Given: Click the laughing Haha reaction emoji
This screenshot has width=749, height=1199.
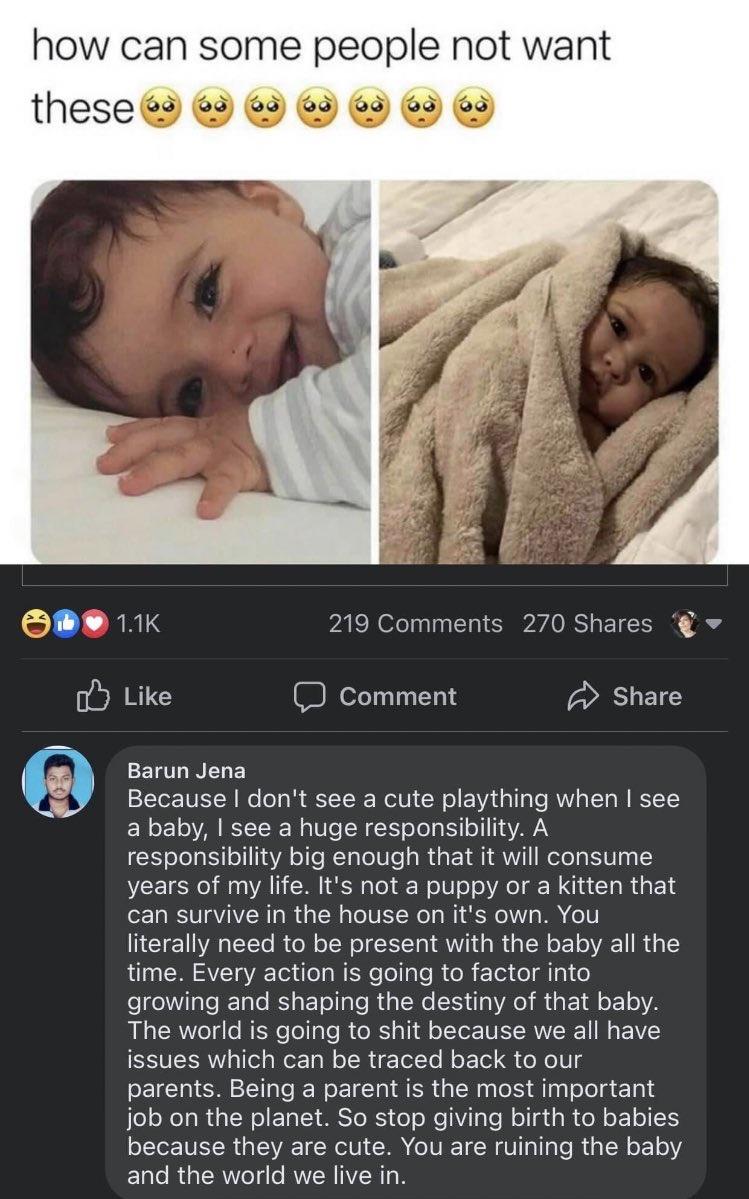Looking at the screenshot, I should tap(36, 624).
